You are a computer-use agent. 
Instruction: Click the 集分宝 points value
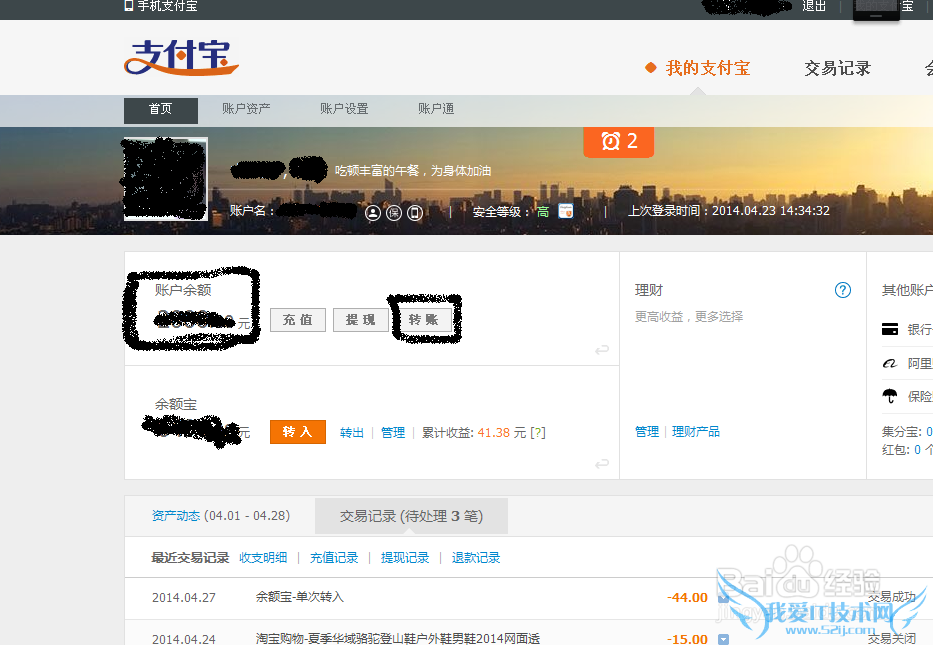[x=929, y=432]
